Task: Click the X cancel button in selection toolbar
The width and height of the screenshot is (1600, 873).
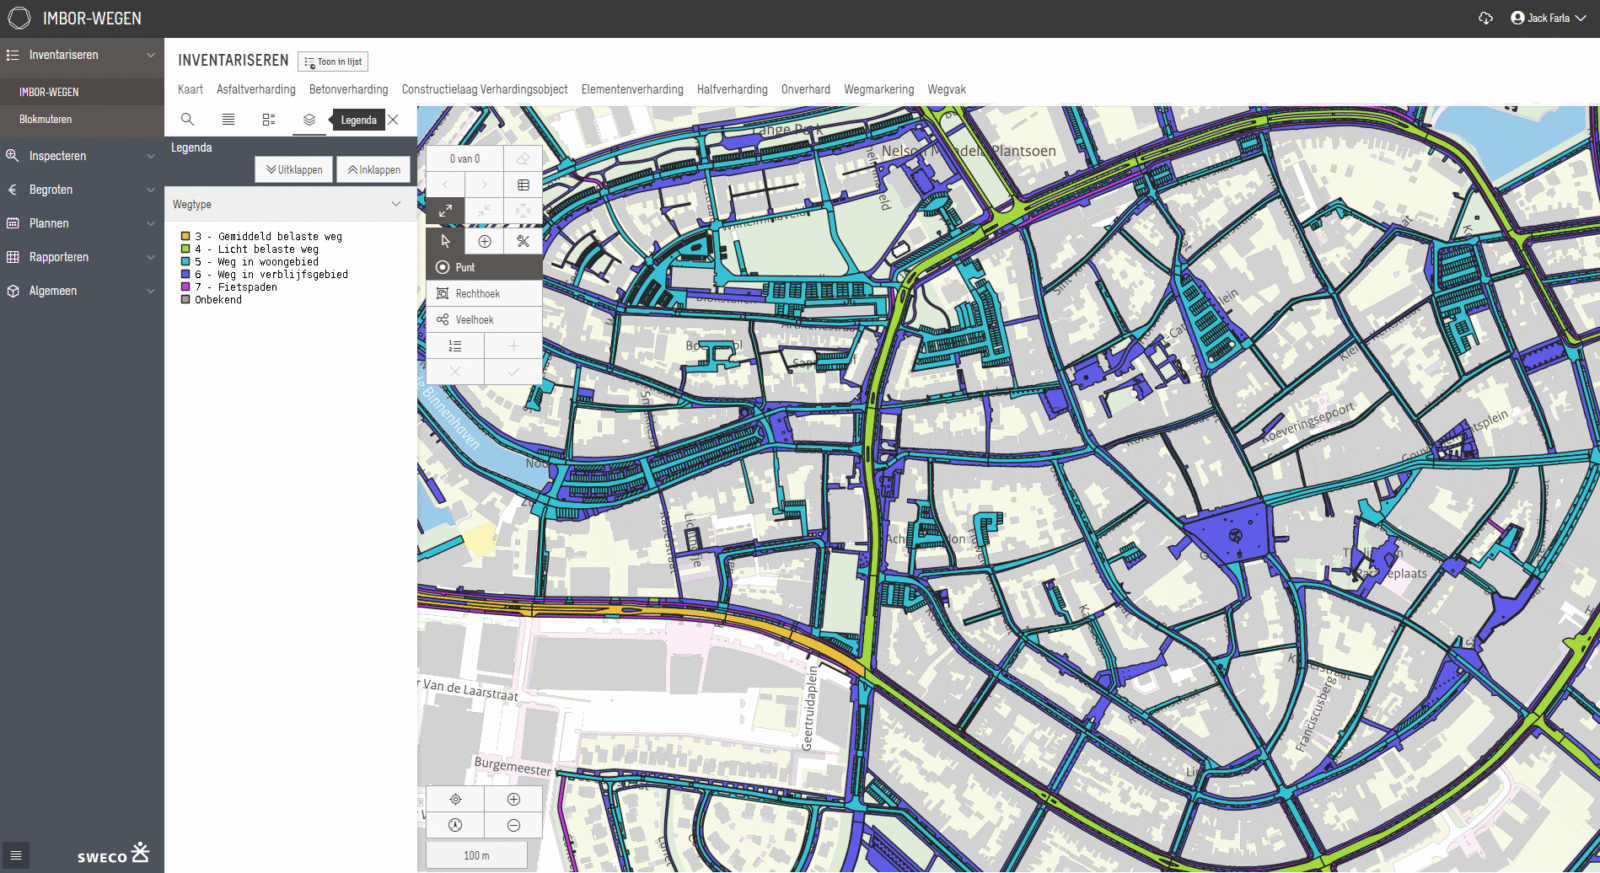Action: click(455, 371)
